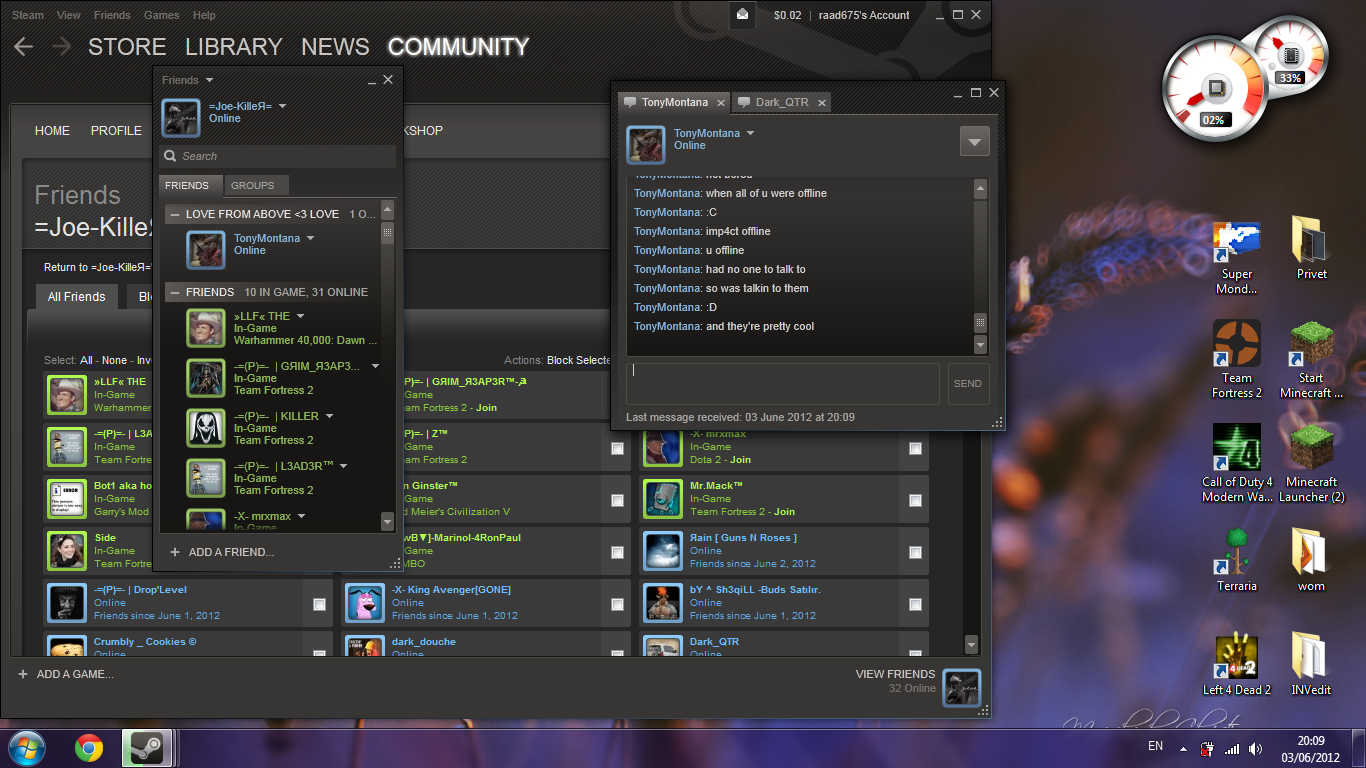The image size is (1366, 768).
Task: Open the Friends window title dropdown arrow
Action: [x=209, y=80]
